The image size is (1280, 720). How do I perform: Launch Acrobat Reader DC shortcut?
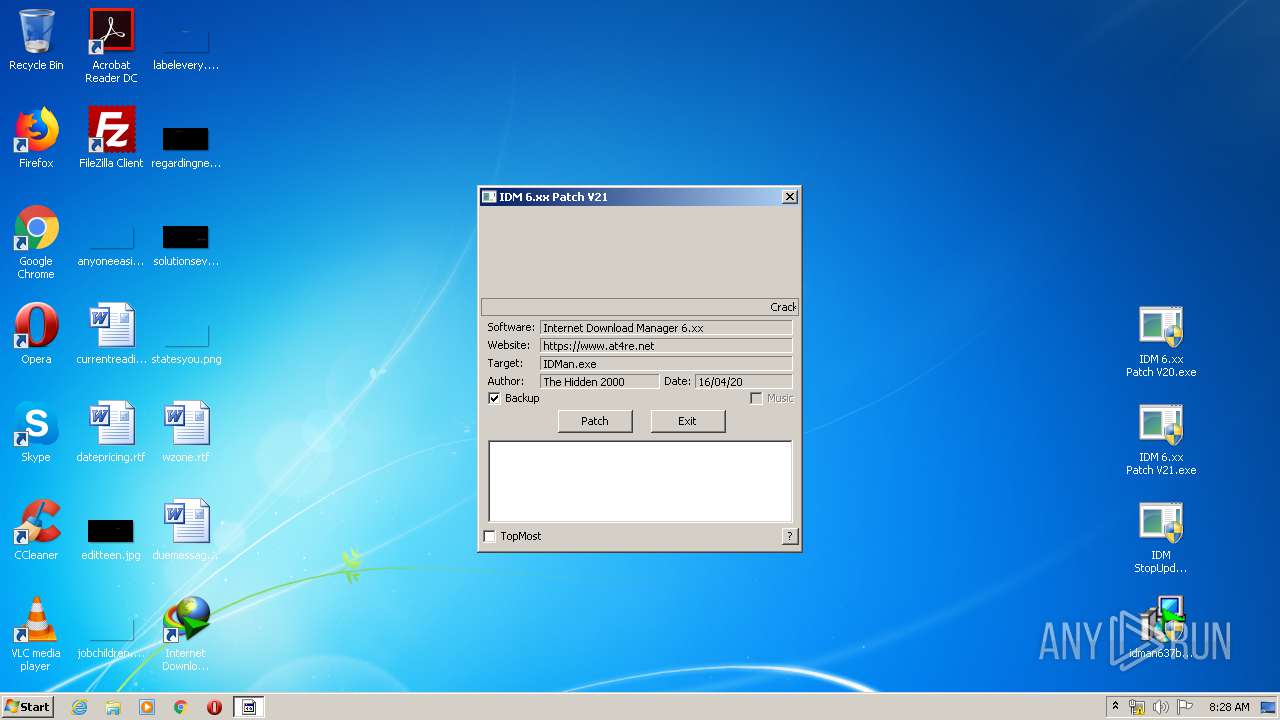(x=111, y=46)
